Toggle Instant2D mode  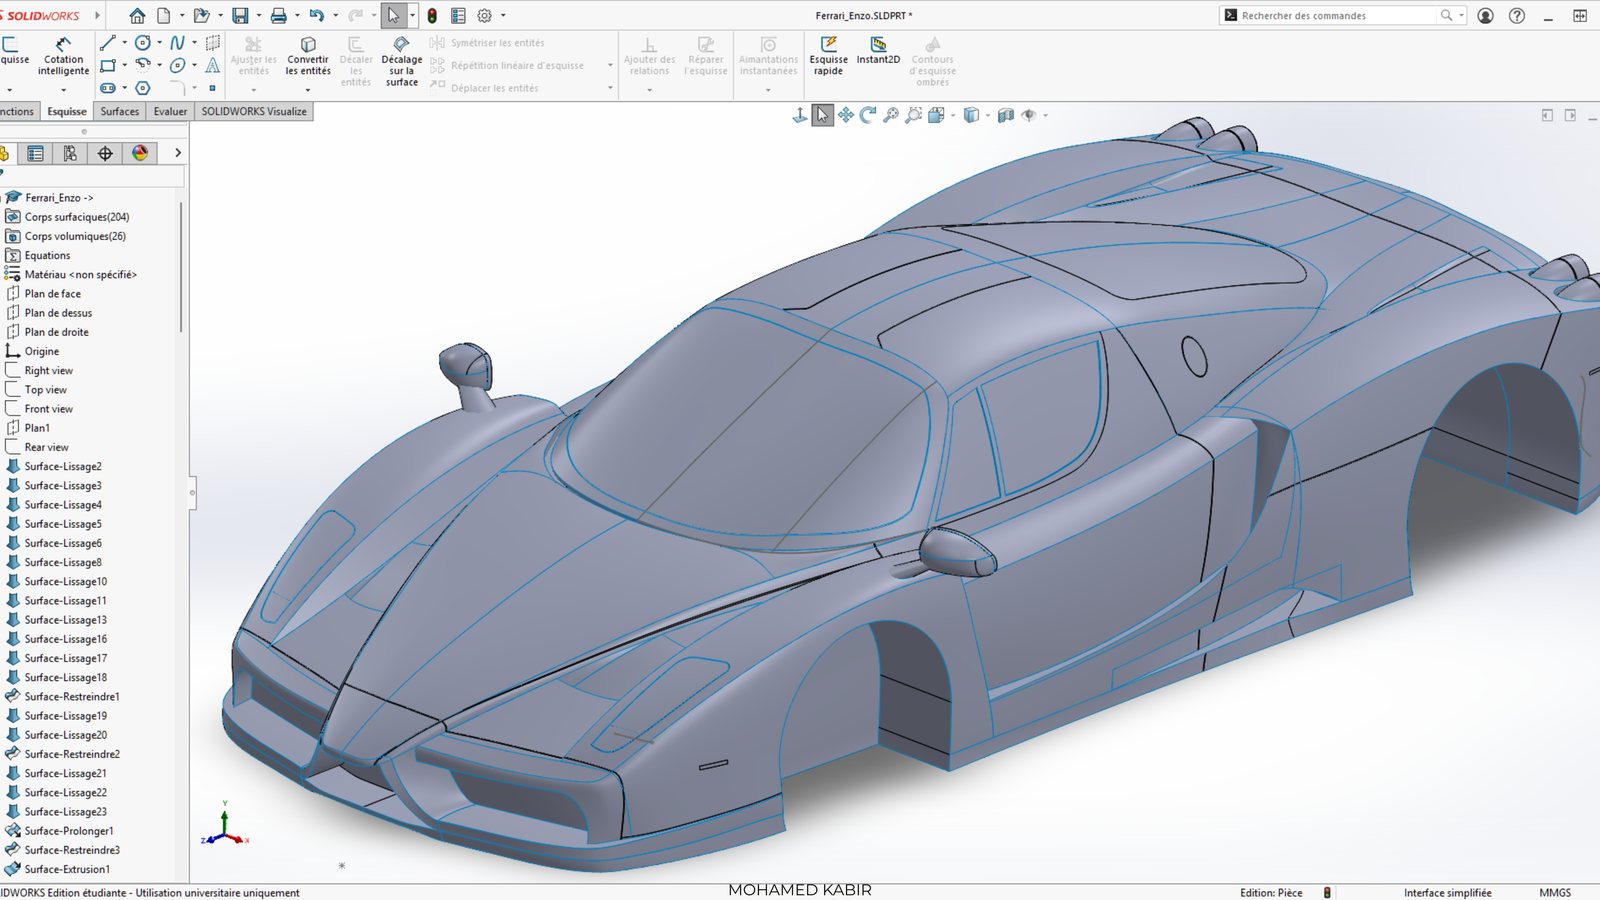coord(878,51)
